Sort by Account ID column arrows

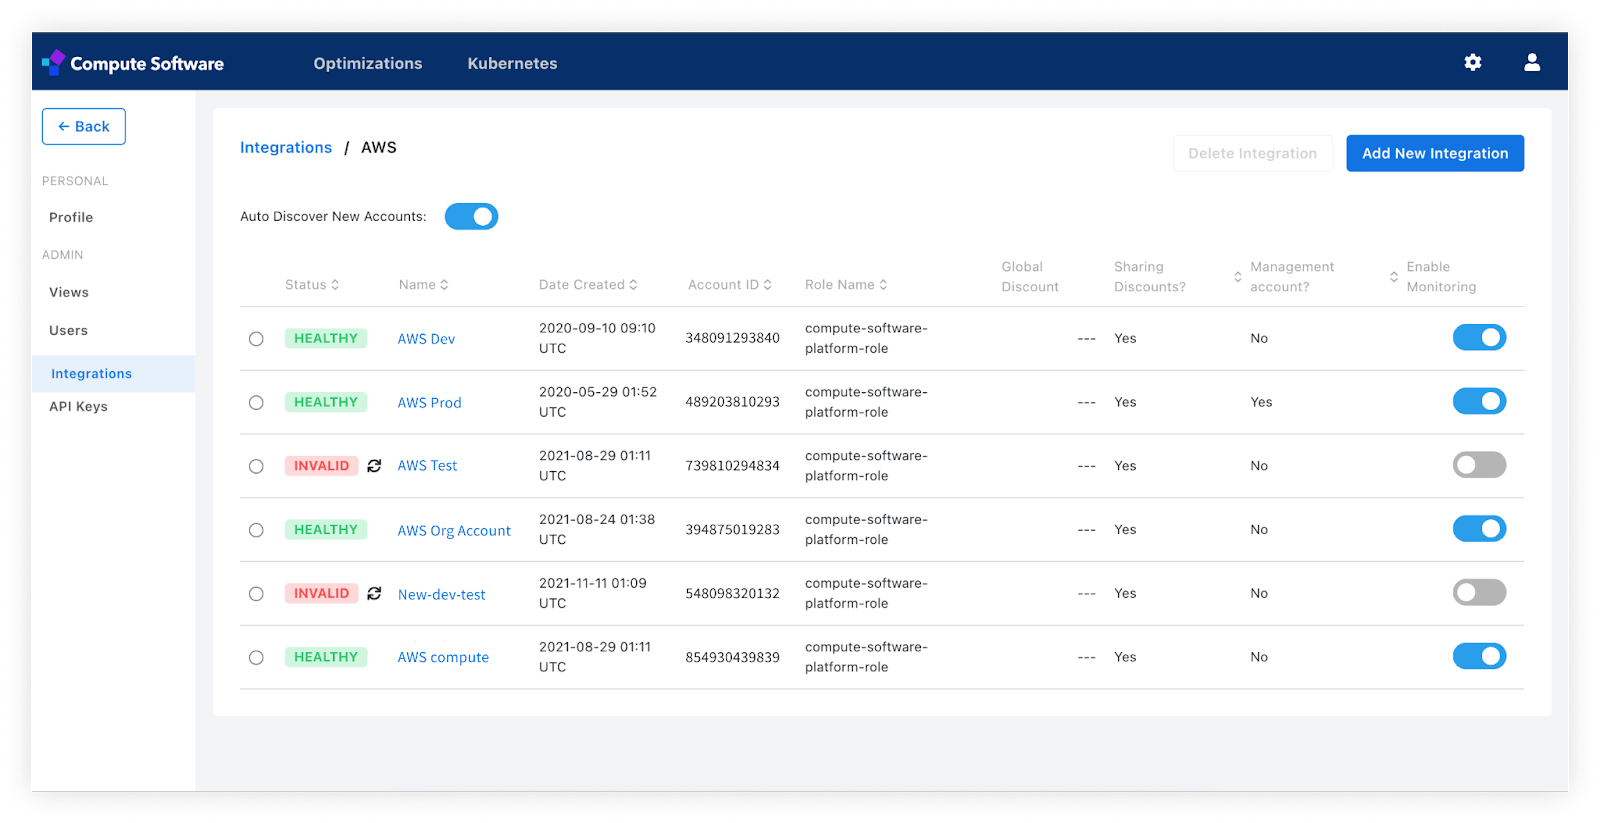[x=767, y=285]
